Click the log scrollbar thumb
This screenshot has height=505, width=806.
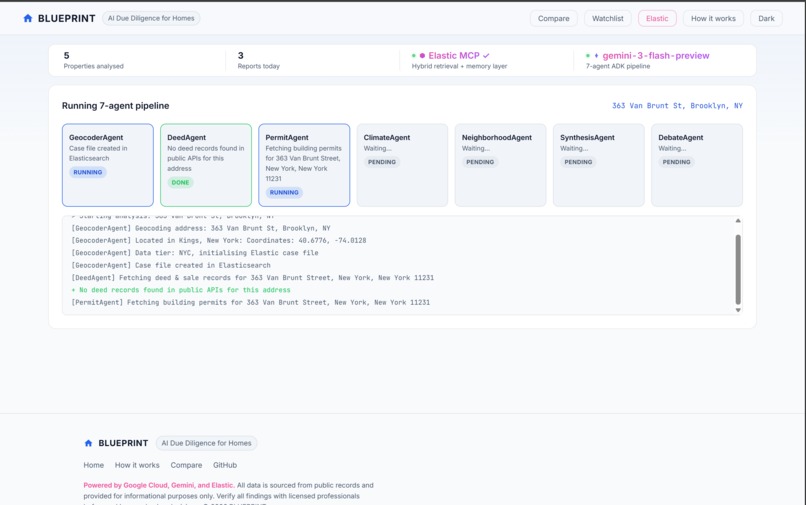738,269
